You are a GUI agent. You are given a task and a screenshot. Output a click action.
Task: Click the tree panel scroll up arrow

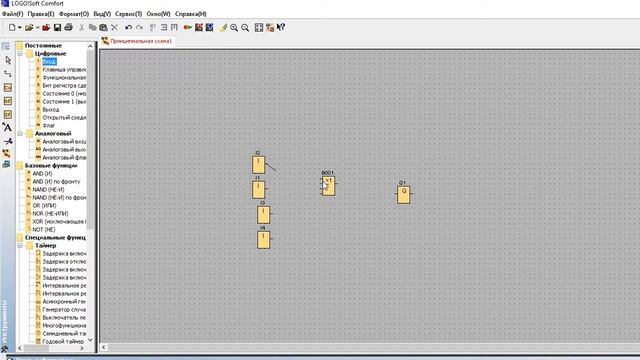point(90,46)
